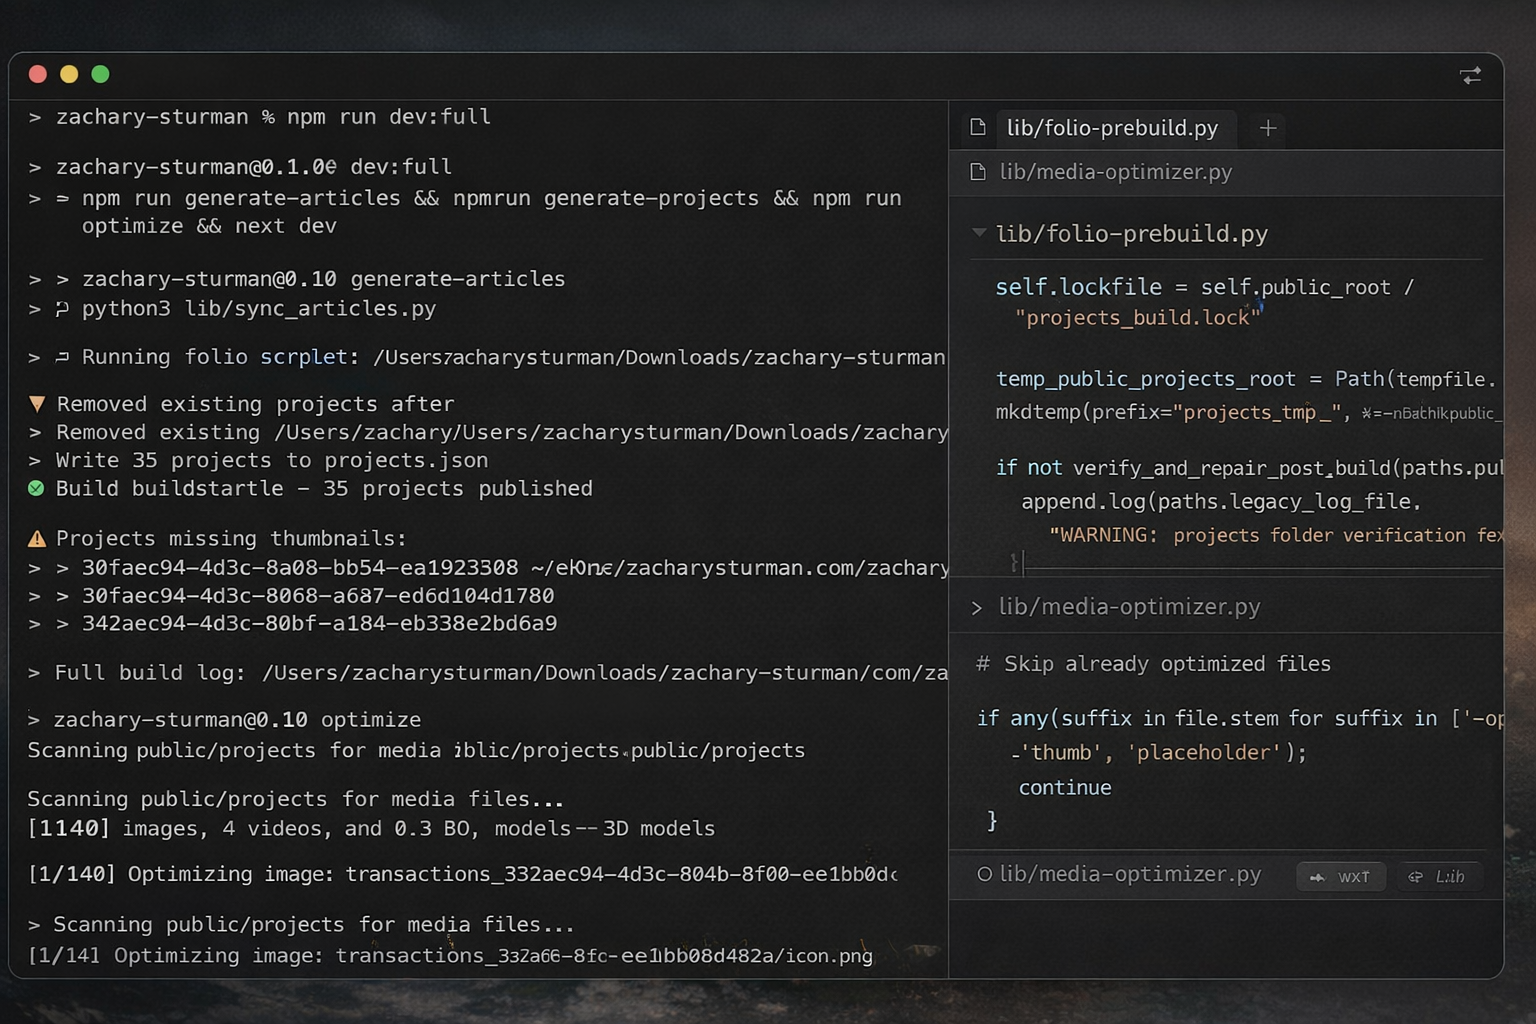Click the green fullscreen window button
The width and height of the screenshot is (1536, 1024).
100,74
